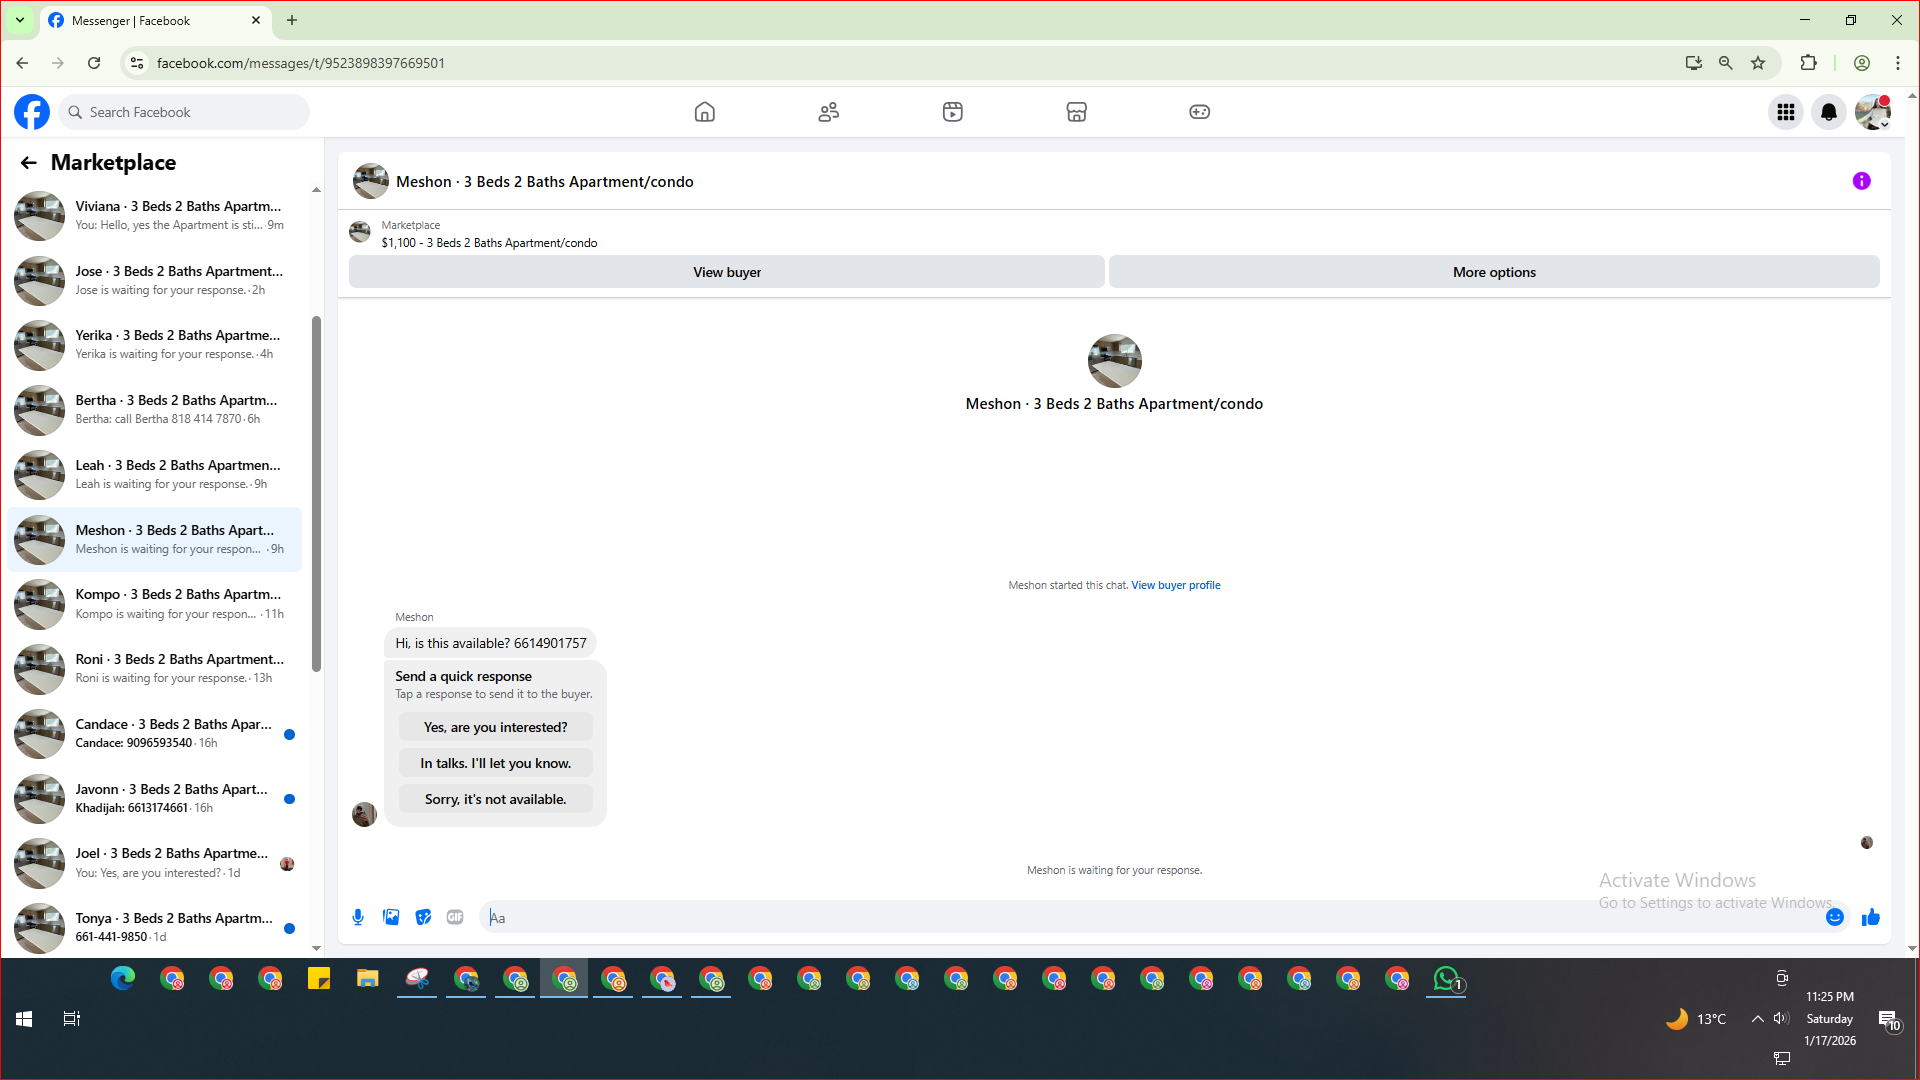The width and height of the screenshot is (1920, 1080).
Task: Click the View buyer button
Action: click(727, 272)
